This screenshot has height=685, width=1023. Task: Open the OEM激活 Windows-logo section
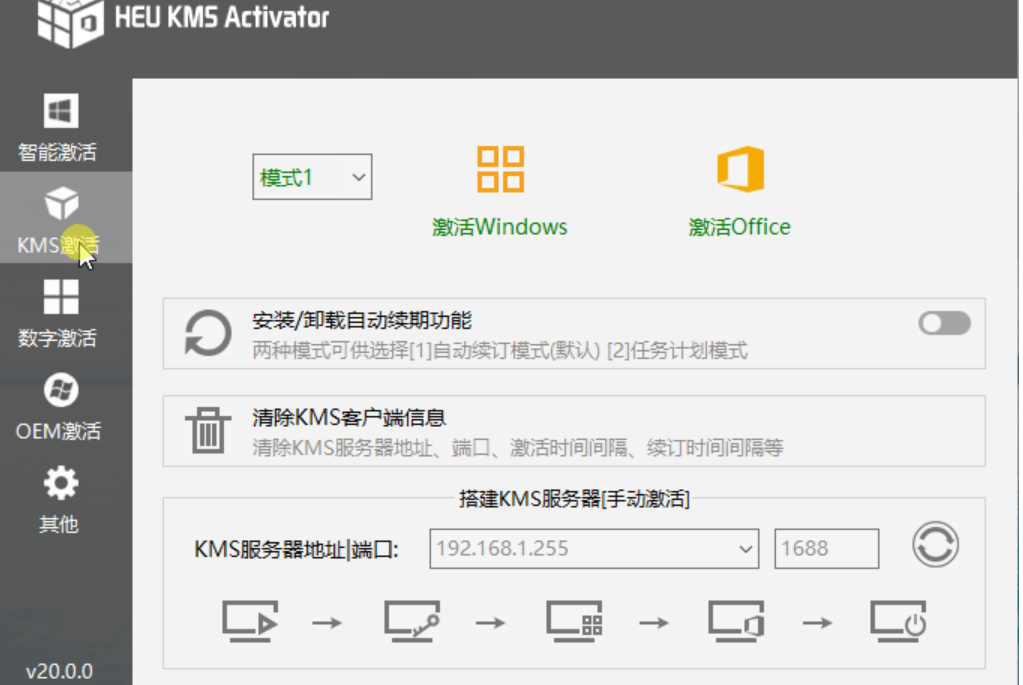point(62,408)
